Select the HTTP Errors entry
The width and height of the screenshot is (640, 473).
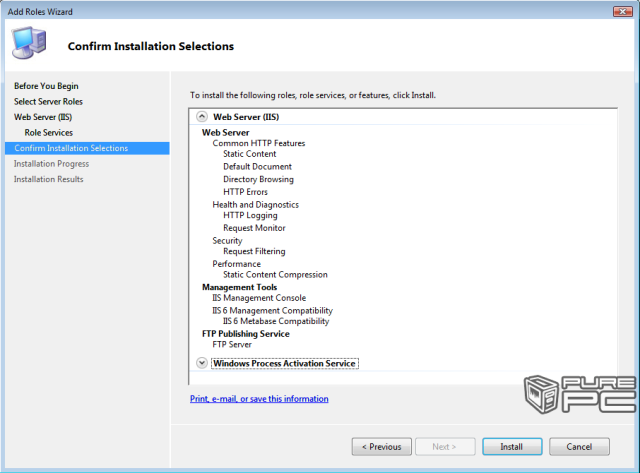tap(245, 192)
